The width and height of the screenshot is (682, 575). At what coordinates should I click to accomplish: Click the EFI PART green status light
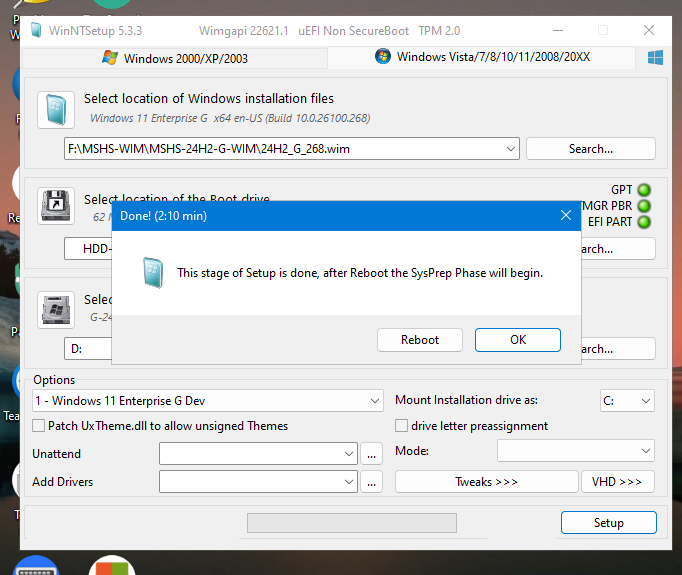(644, 222)
